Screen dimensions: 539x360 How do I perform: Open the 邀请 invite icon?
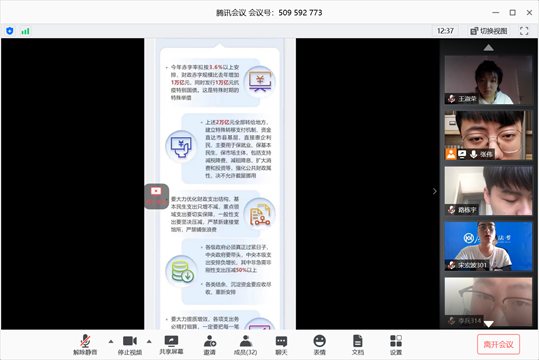pos(210,344)
